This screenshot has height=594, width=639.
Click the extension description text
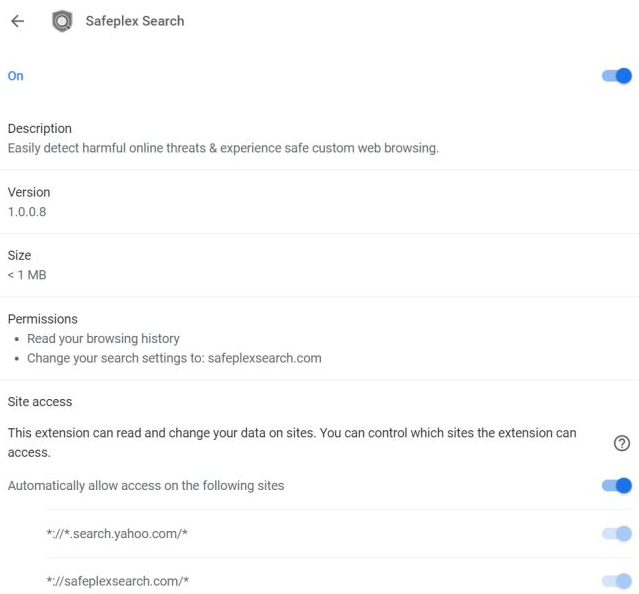223,148
